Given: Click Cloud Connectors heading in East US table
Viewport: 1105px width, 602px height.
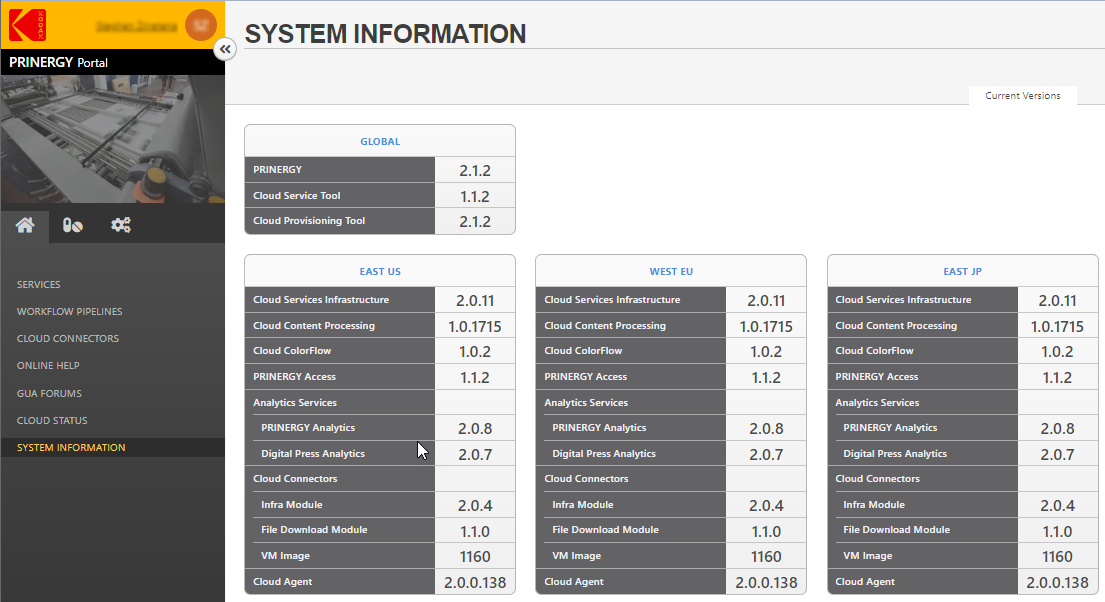Looking at the screenshot, I should 295,479.
